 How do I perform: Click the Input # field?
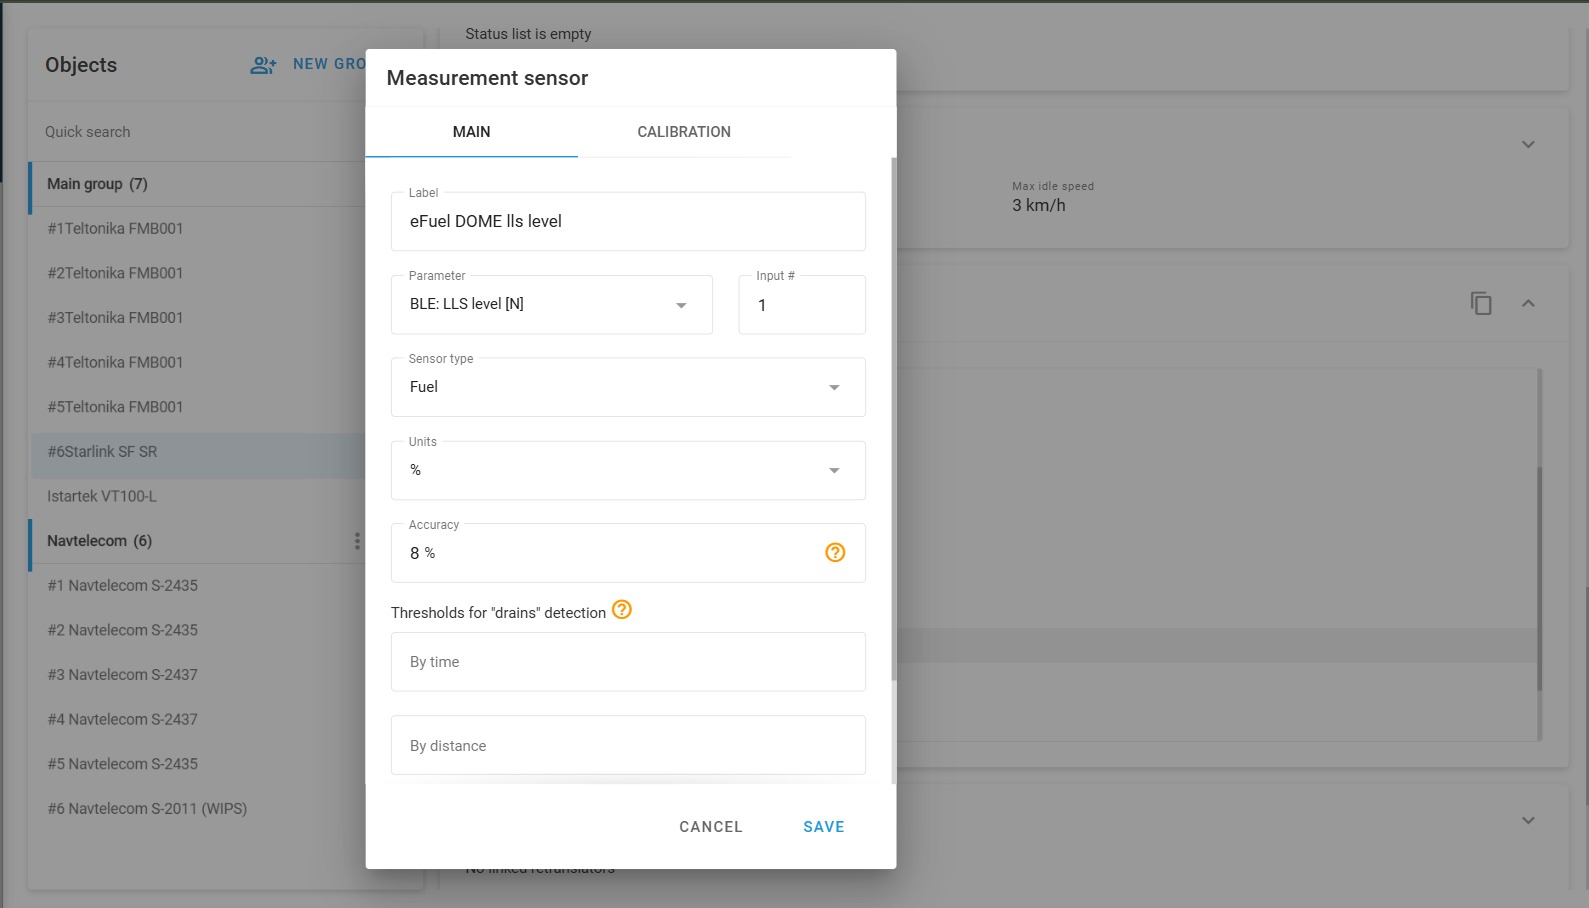click(802, 305)
